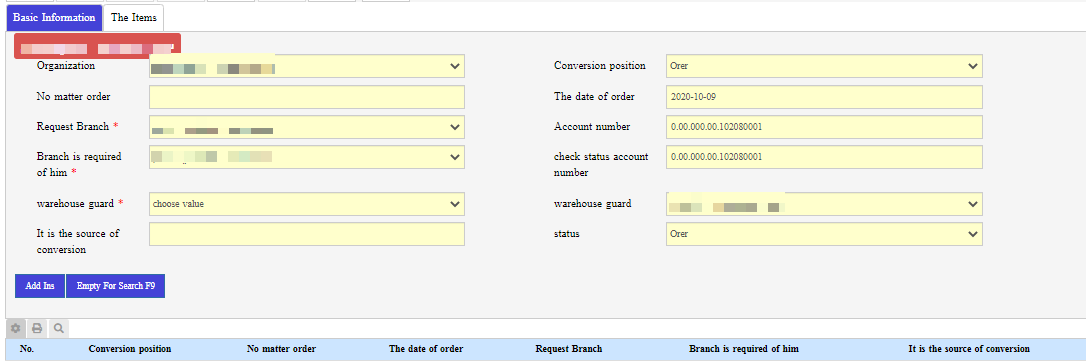Open the Conversion position dropdown
This screenshot has width=1086, height=361.
coord(824,67)
